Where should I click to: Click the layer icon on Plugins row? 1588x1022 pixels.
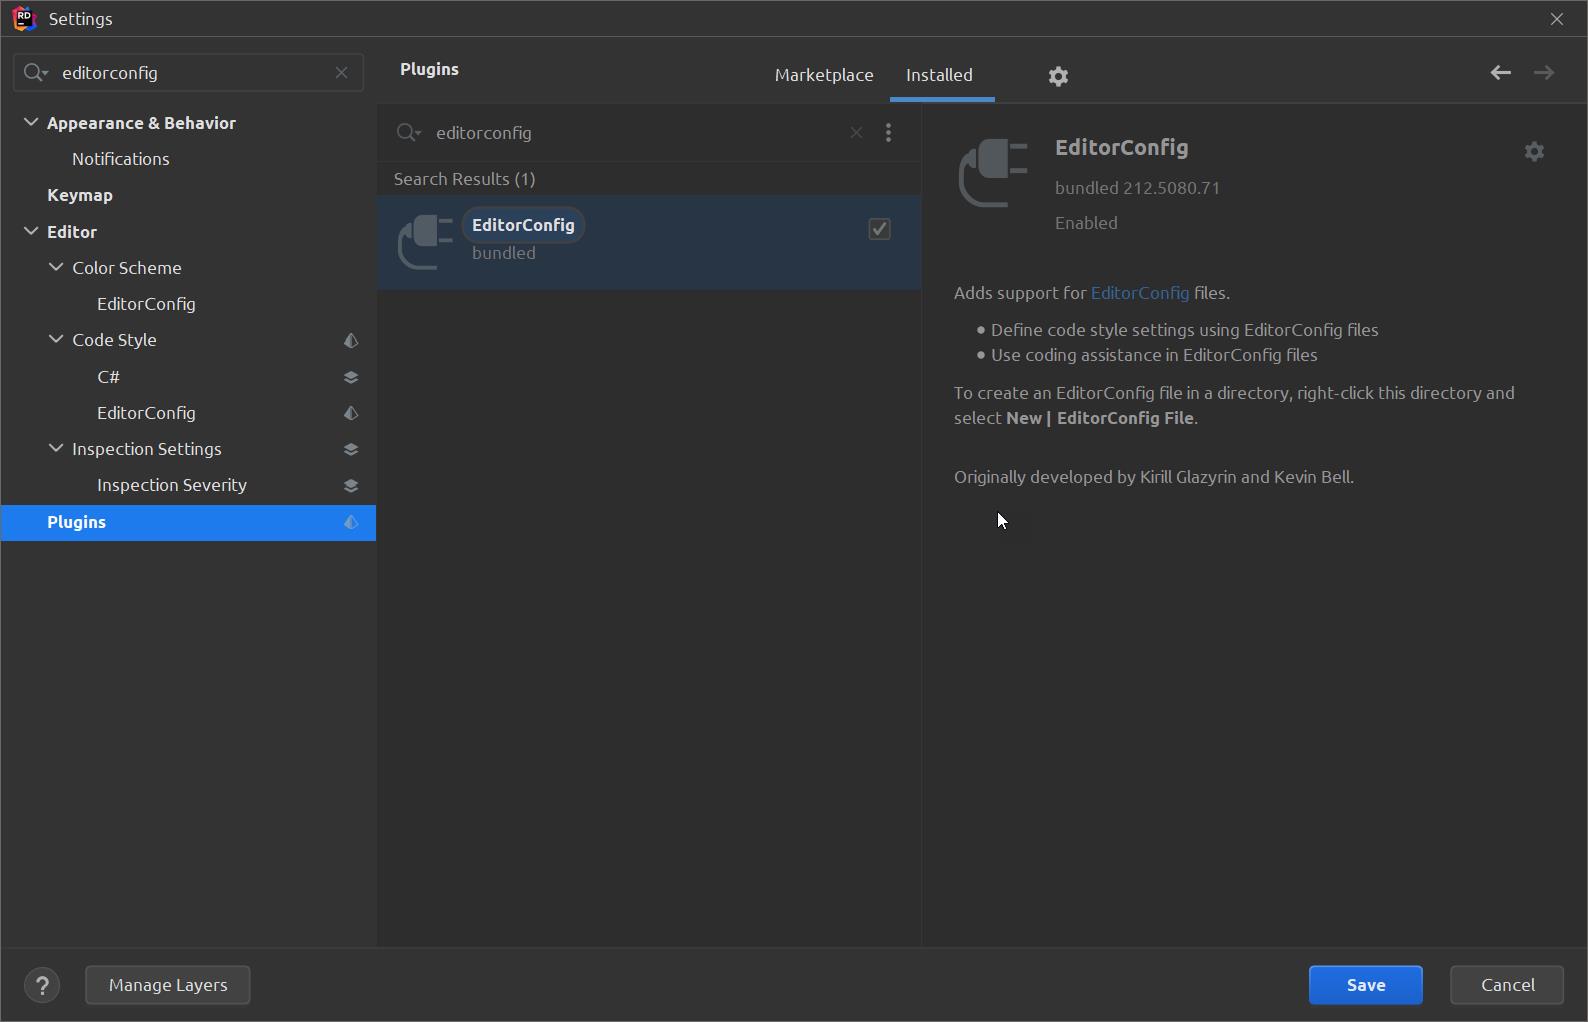[351, 522]
